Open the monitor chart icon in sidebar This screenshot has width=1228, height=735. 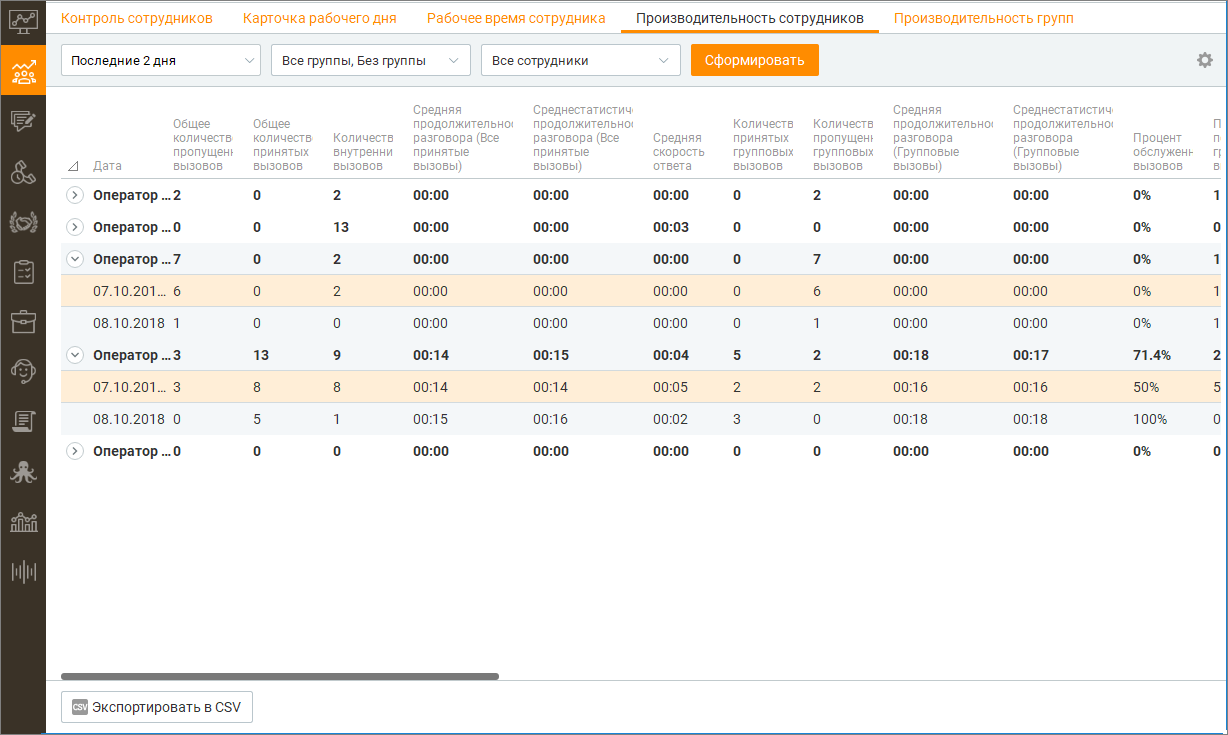[x=23, y=21]
